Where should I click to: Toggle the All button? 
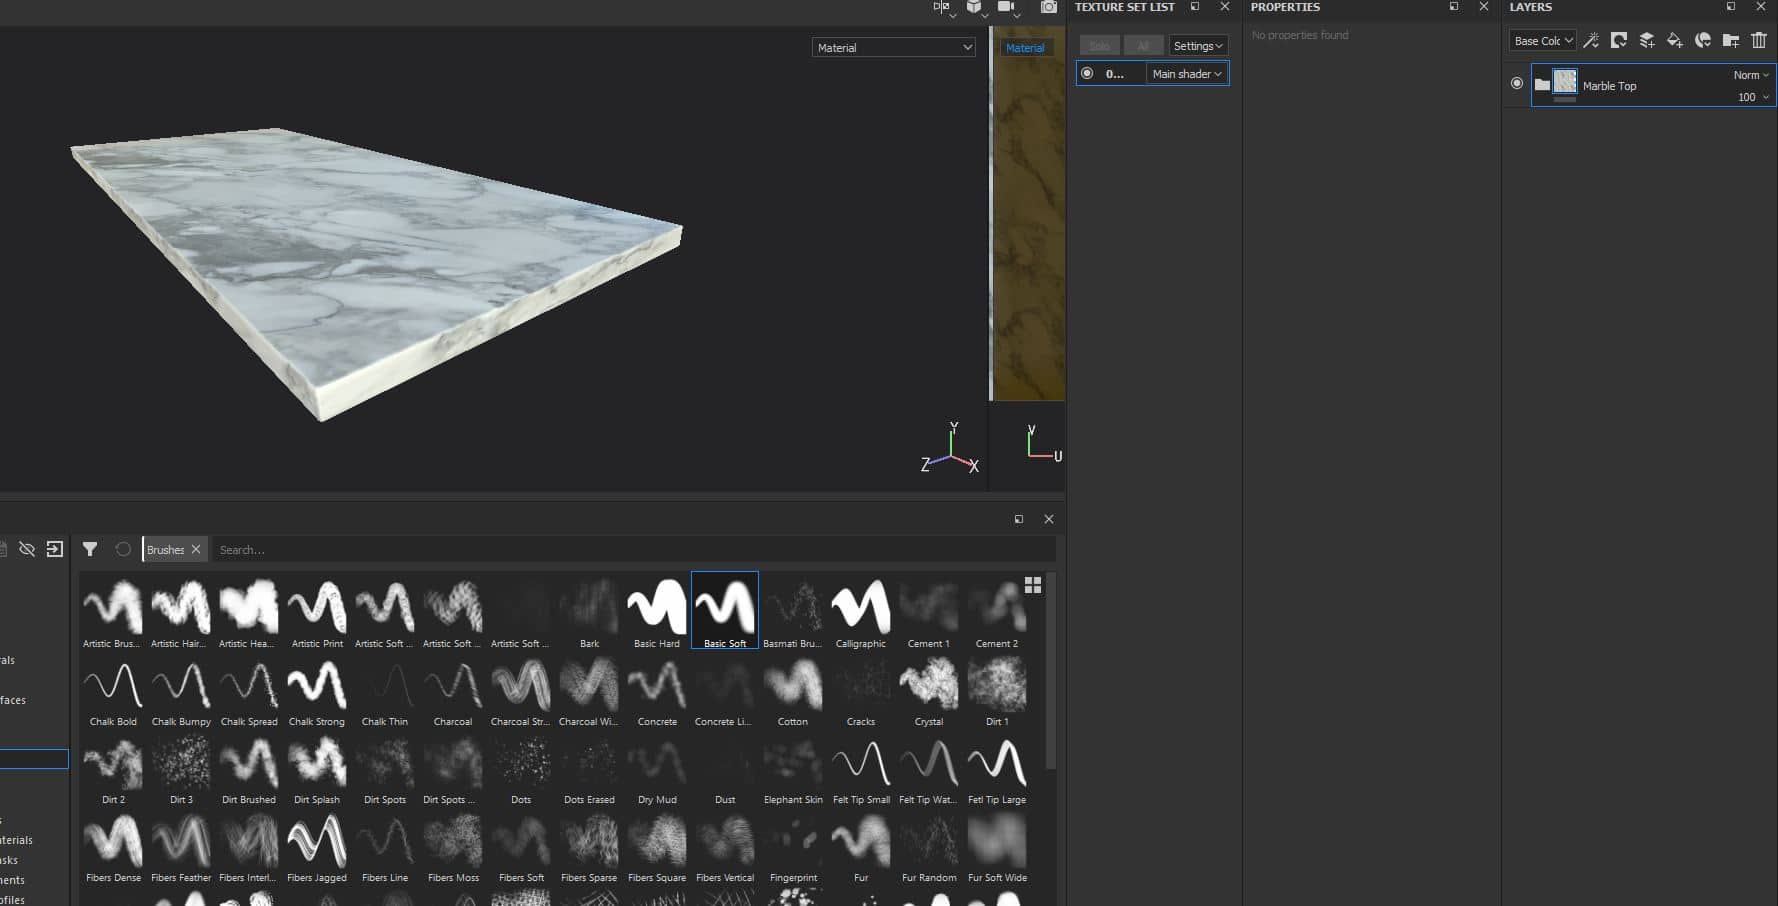point(1143,46)
